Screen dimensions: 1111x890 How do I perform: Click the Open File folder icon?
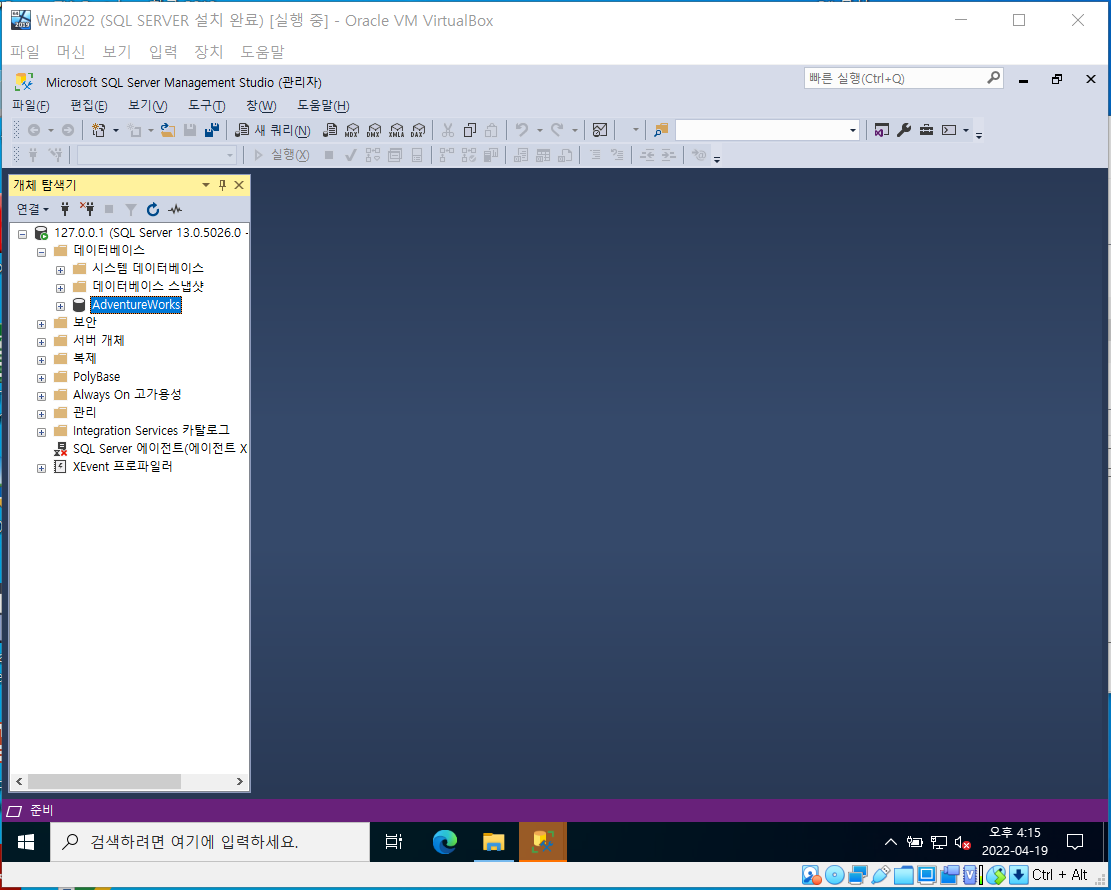coord(168,130)
